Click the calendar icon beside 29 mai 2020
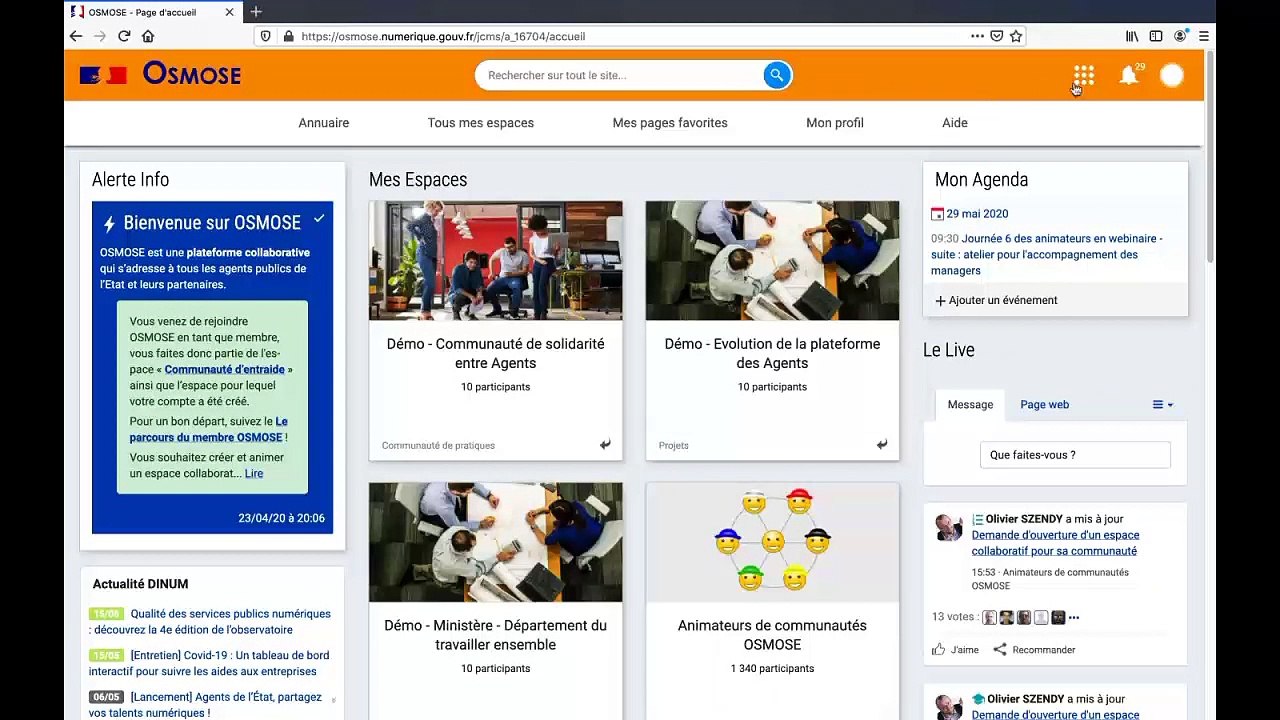 point(937,214)
